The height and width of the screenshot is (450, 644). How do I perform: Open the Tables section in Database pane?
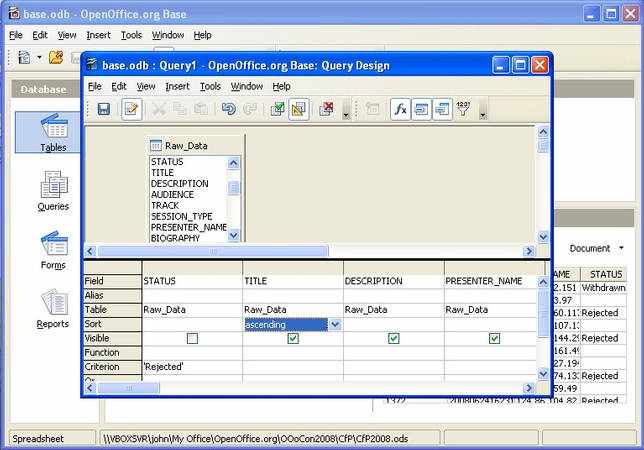point(53,132)
